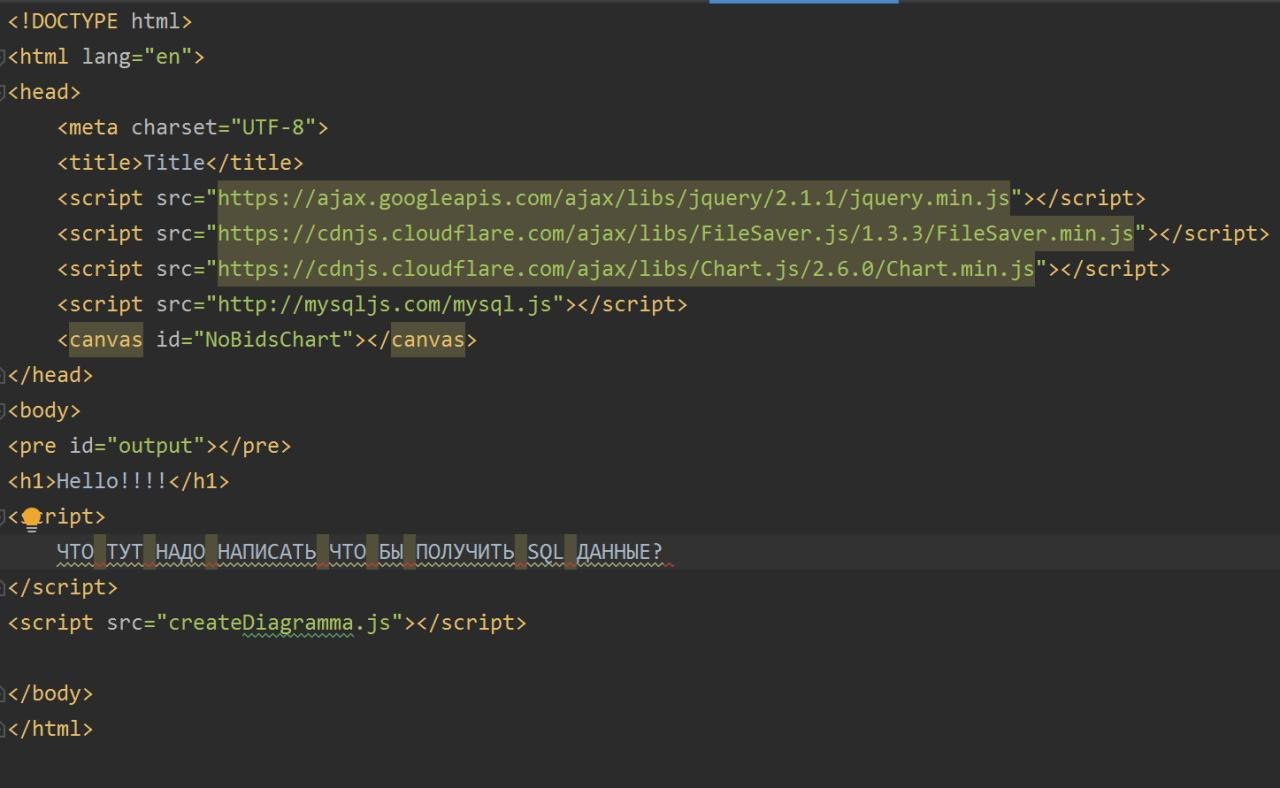Viewport: 1280px width, 788px height.
Task: Click the closing </pre> tag
Action: 255,445
